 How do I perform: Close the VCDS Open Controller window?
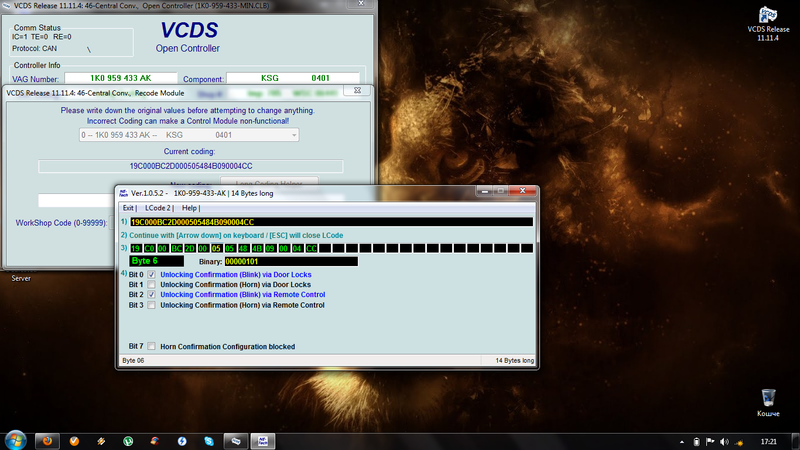tap(361, 4)
